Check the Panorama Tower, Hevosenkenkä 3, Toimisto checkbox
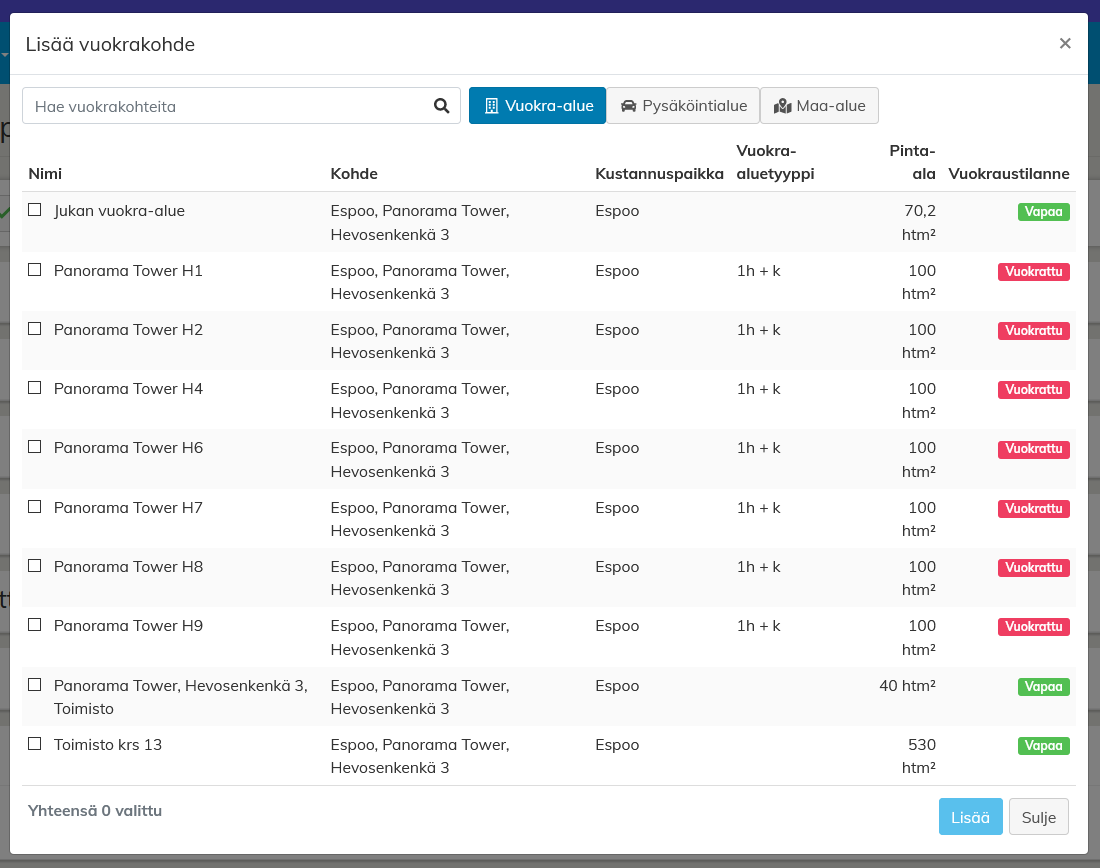Image resolution: width=1100 pixels, height=868 pixels. click(x=35, y=685)
